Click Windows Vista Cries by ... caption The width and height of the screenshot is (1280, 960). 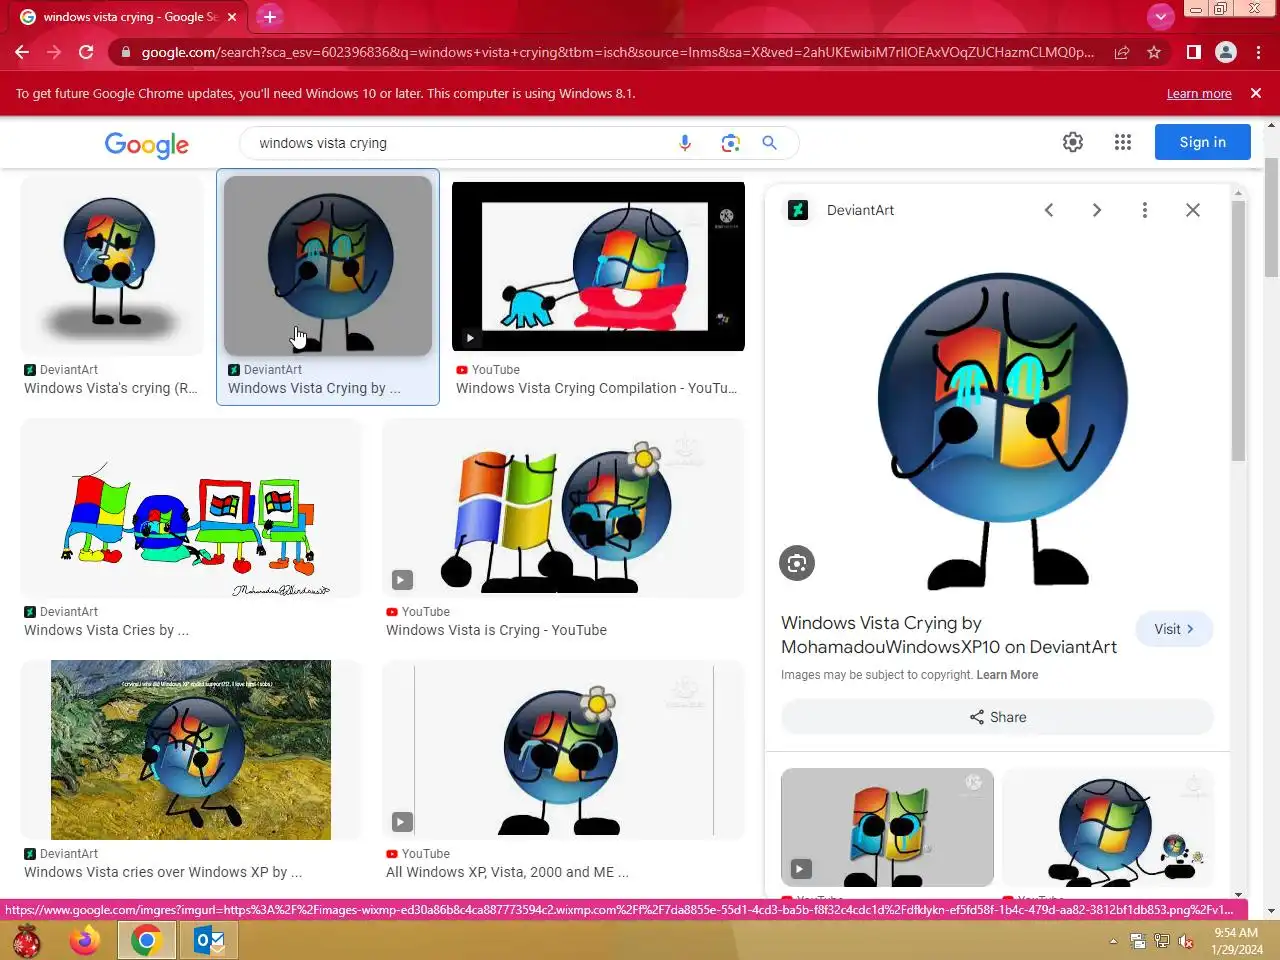pos(106,630)
